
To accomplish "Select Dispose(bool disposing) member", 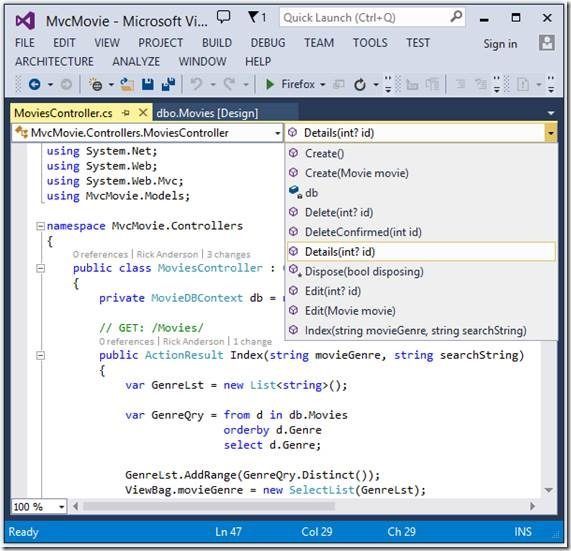I will (421, 271).
